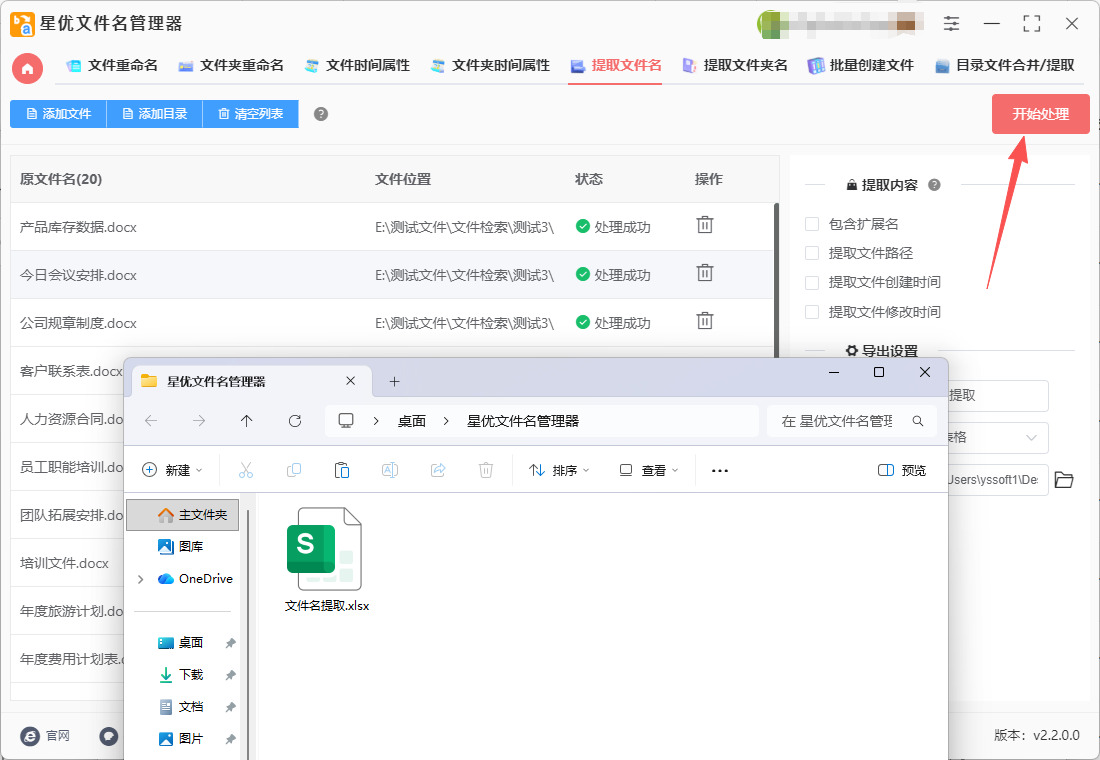The width and height of the screenshot is (1100, 760).
Task: Open the 批量创建文件 tab
Action: tap(861, 65)
